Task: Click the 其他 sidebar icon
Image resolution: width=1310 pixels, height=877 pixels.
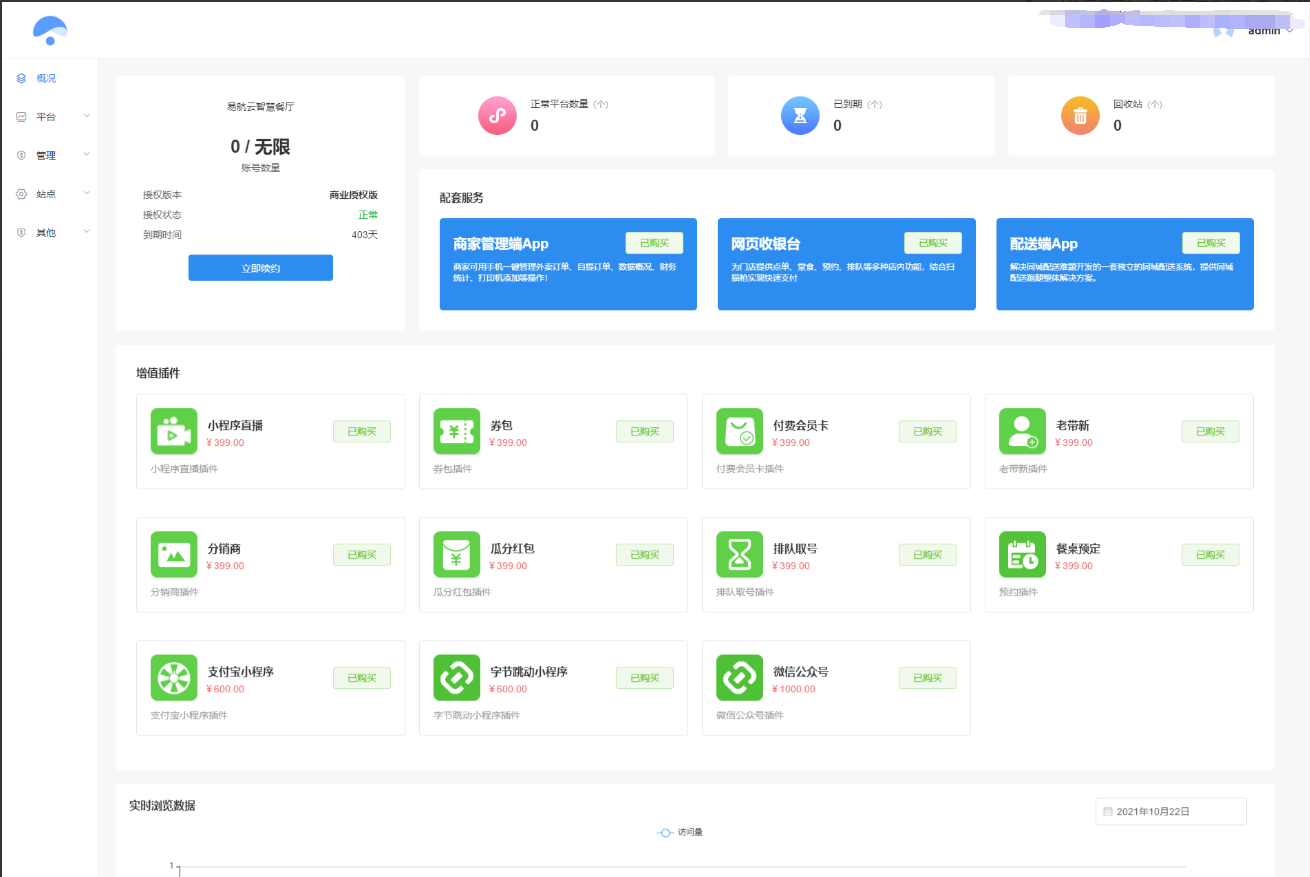Action: click(x=21, y=232)
